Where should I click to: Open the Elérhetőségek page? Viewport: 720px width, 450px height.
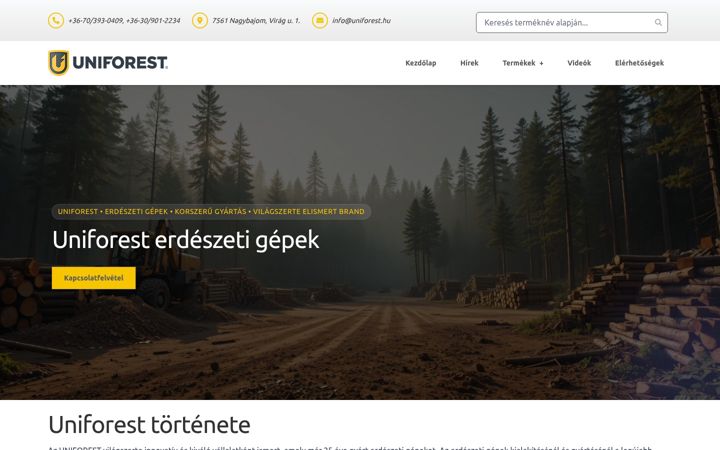click(639, 63)
